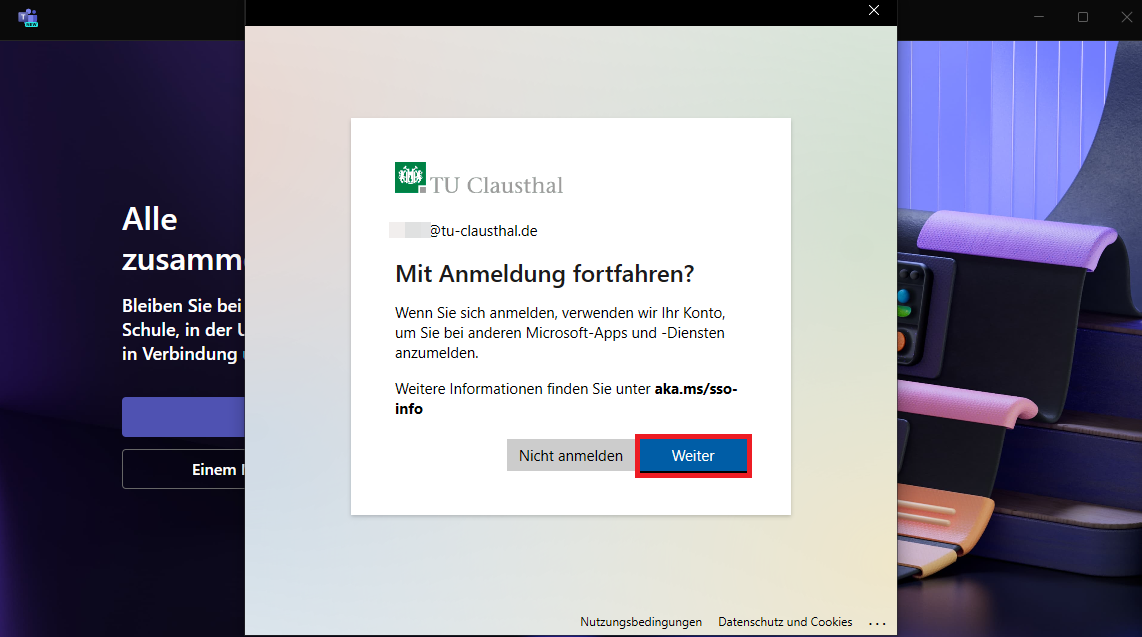The height and width of the screenshot is (637, 1142).
Task: Open 'Datenschutz und Cookies' link
Action: click(785, 622)
